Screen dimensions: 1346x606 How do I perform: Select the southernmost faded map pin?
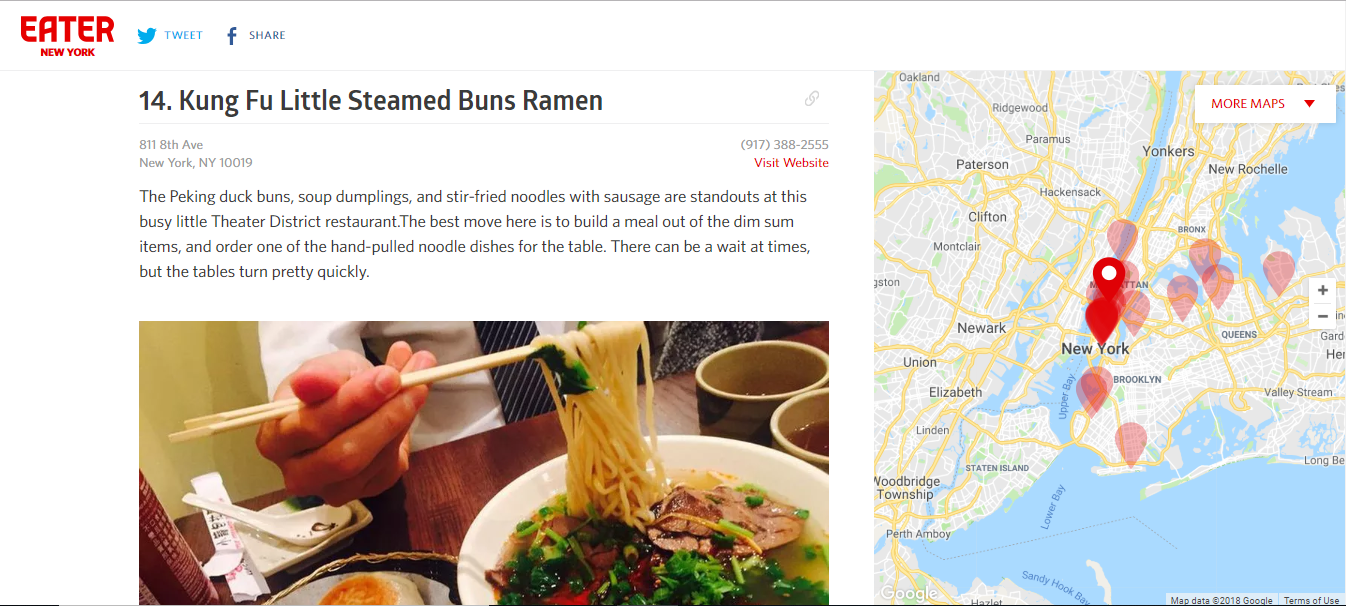1130,444
